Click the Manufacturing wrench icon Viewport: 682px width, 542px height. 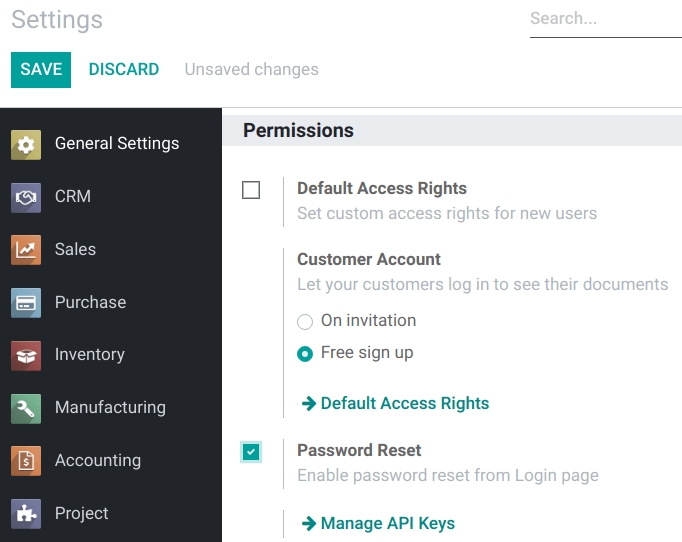point(26,408)
